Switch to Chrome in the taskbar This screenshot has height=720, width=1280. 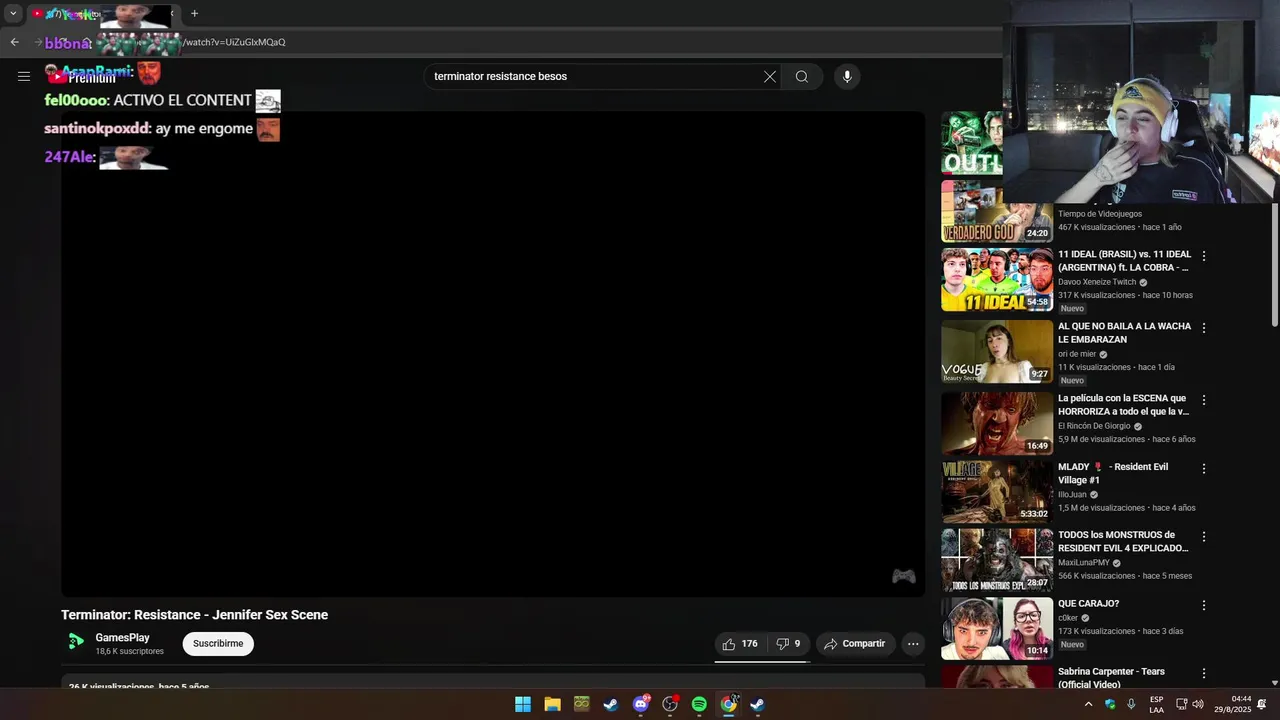pyautogui.click(x=729, y=704)
